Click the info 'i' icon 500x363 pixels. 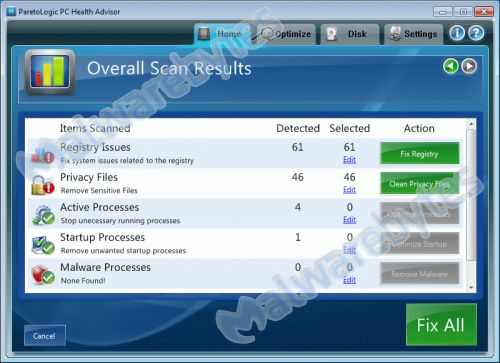point(457,33)
